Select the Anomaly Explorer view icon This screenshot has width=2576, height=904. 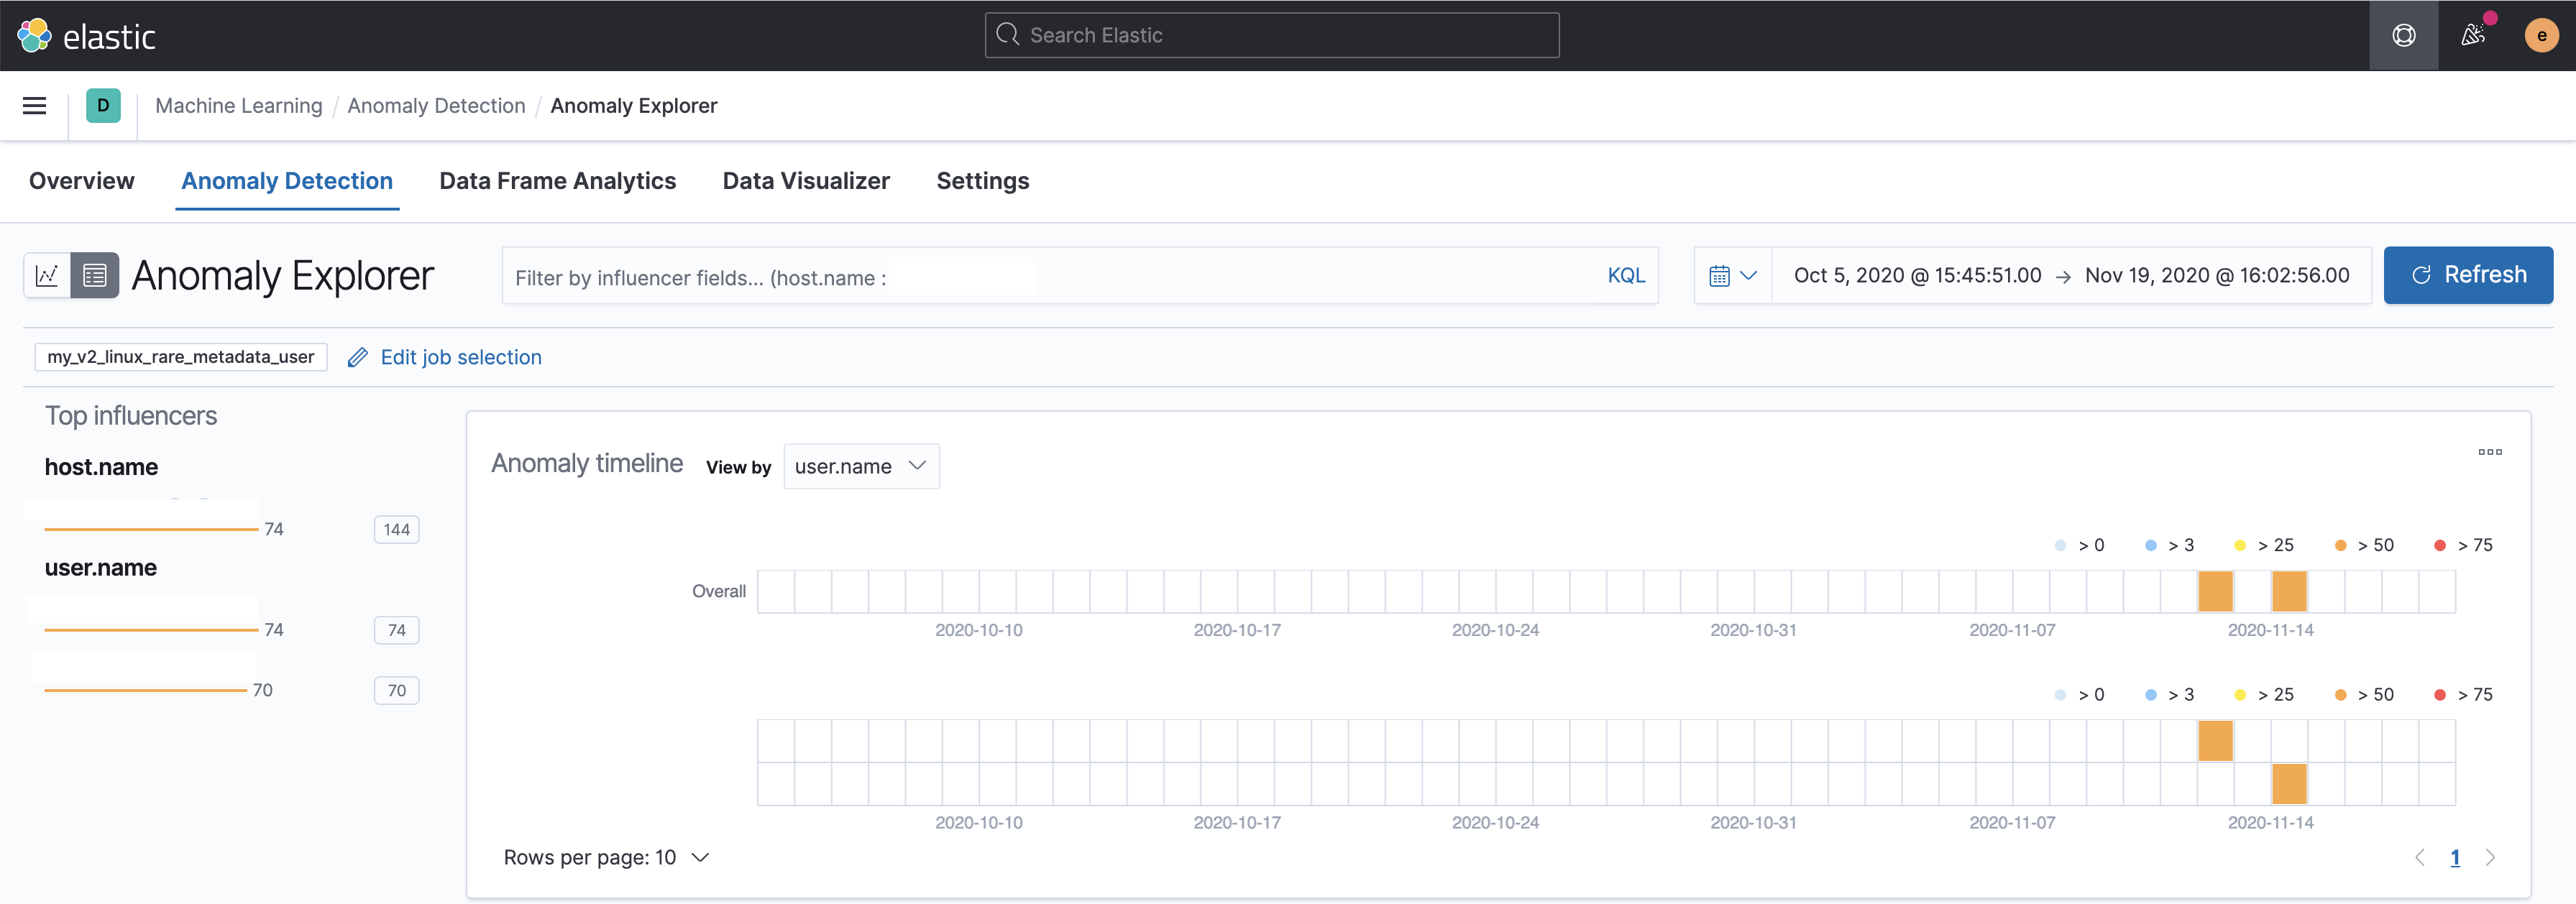[x=95, y=275]
